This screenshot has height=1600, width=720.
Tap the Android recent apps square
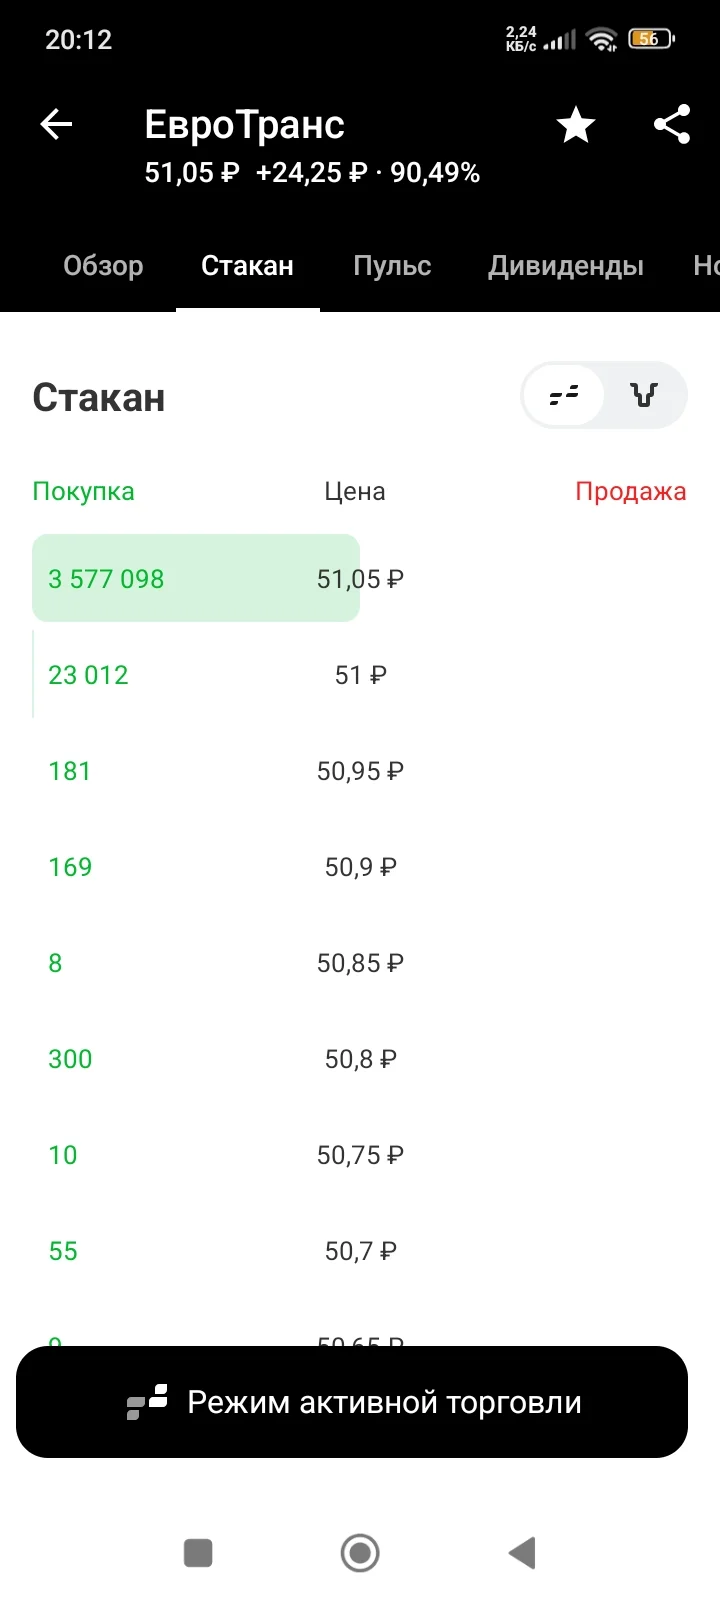click(x=198, y=1553)
